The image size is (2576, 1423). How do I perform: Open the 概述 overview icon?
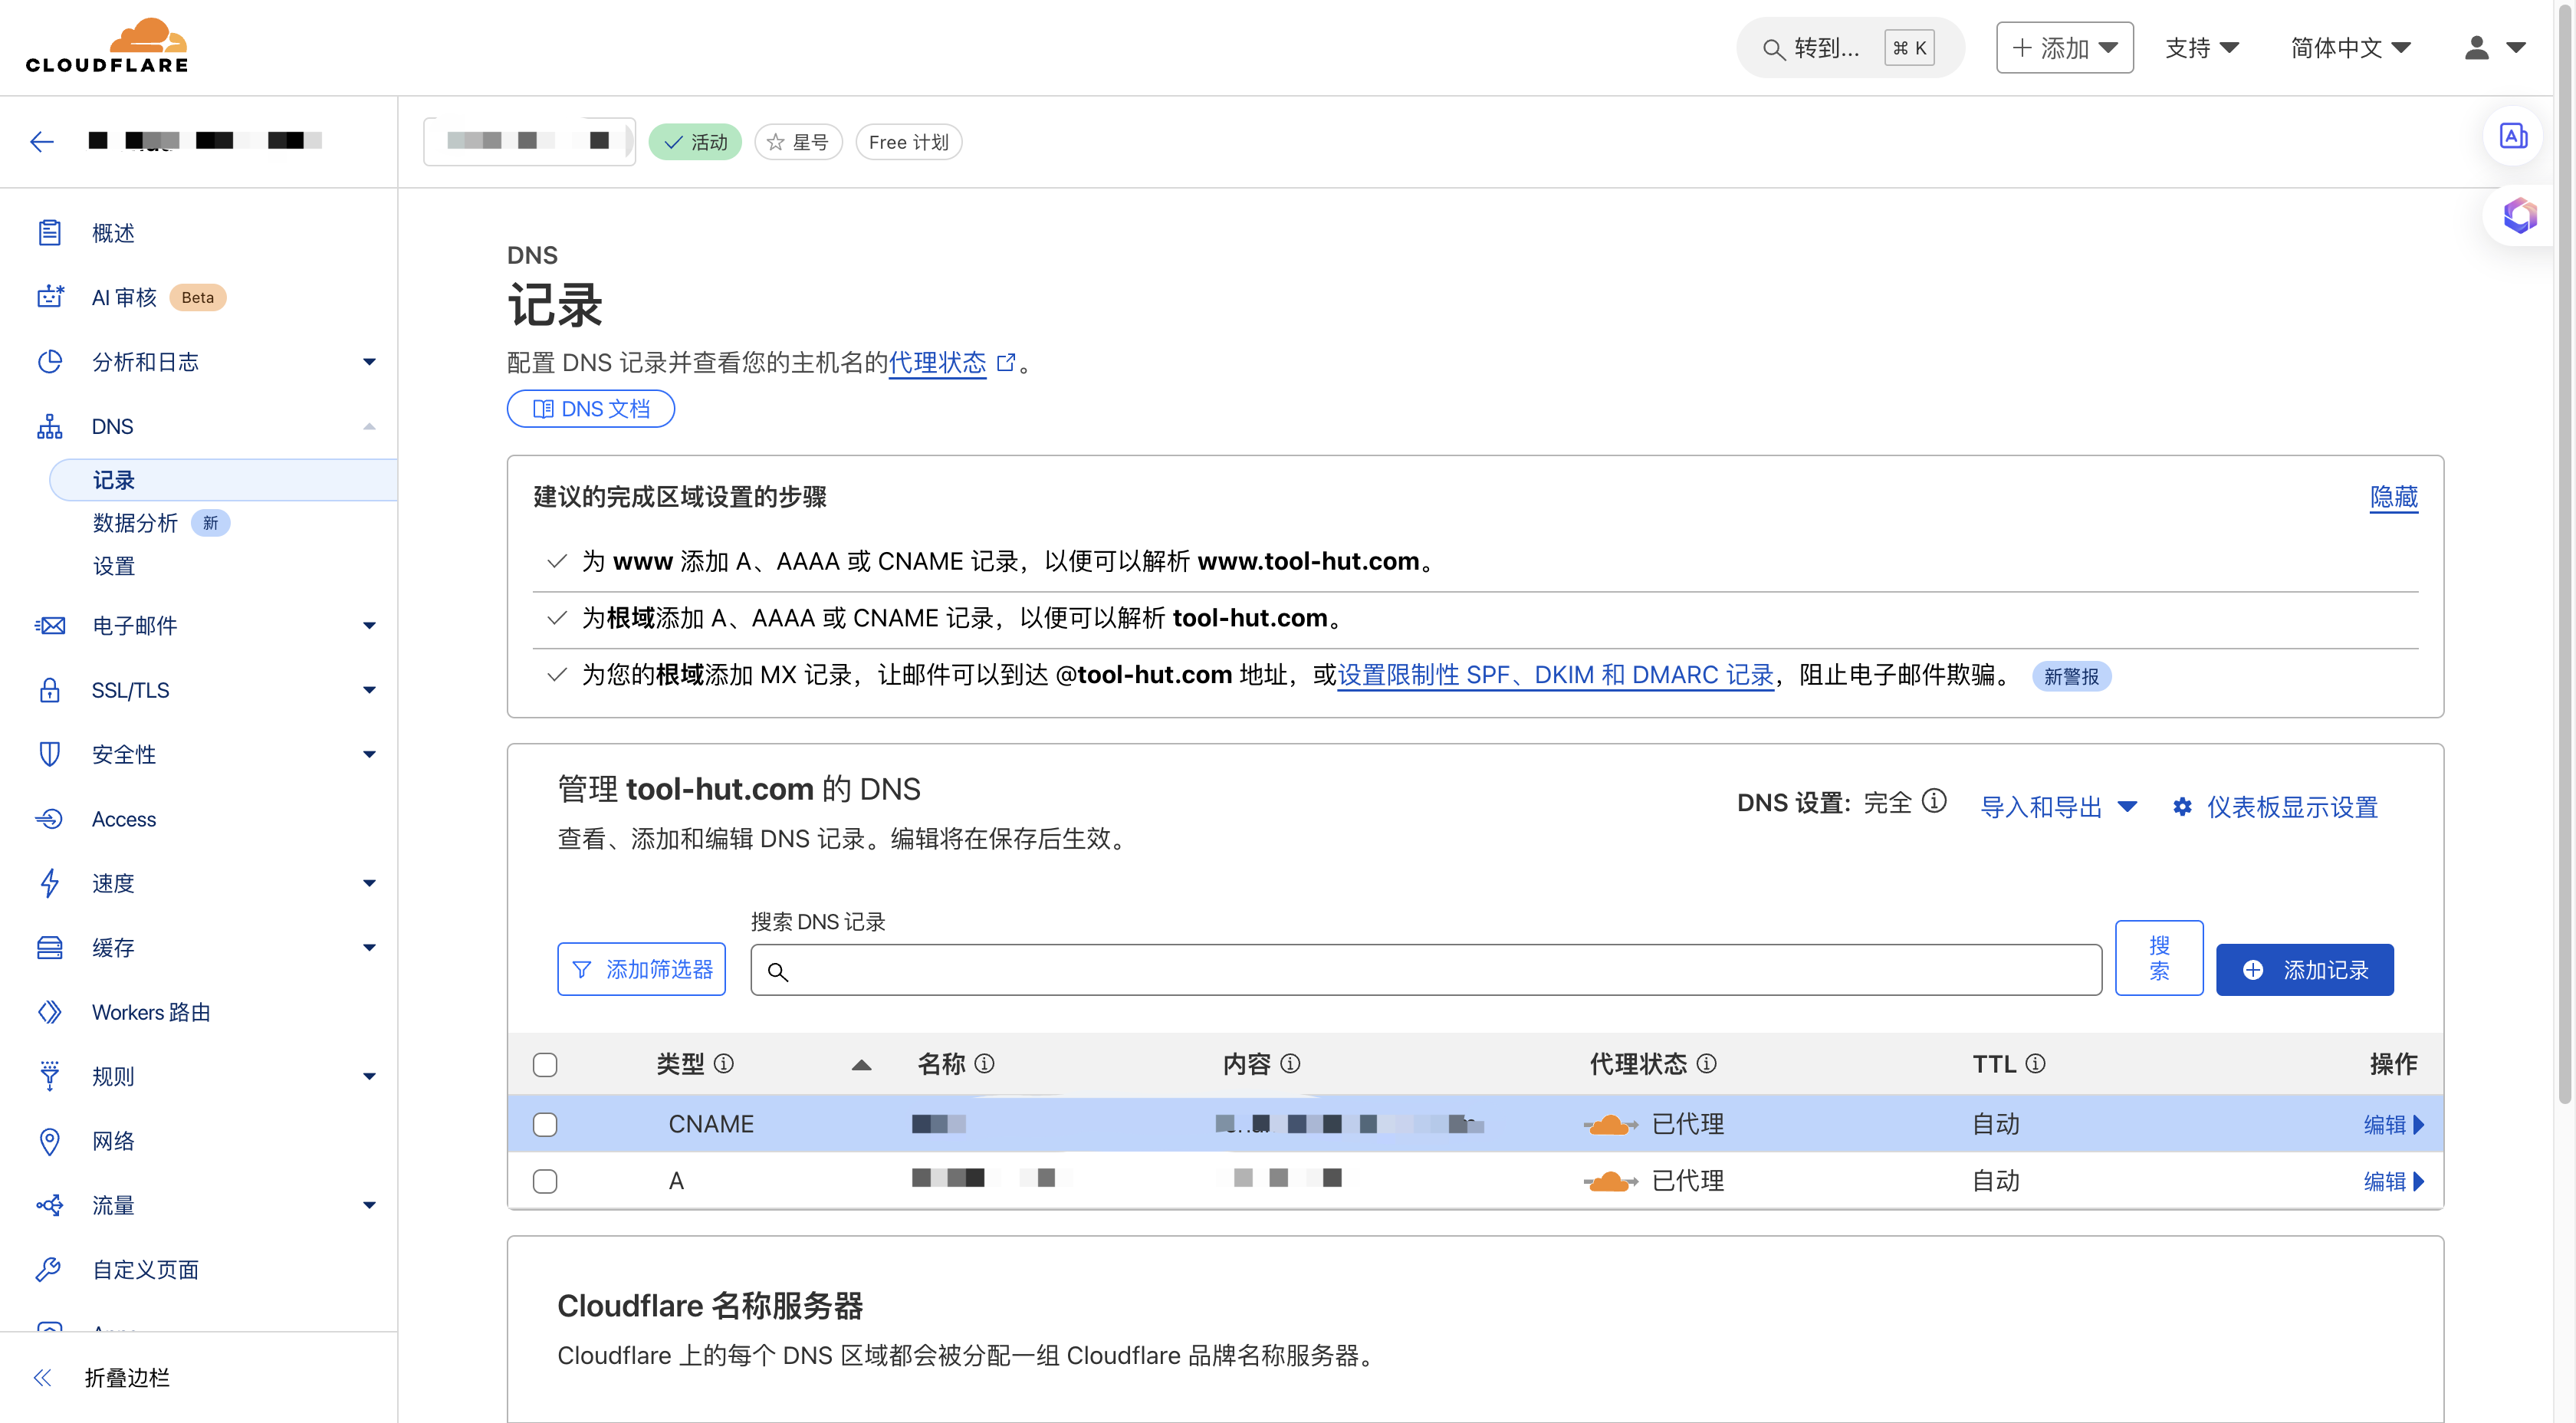(x=50, y=233)
